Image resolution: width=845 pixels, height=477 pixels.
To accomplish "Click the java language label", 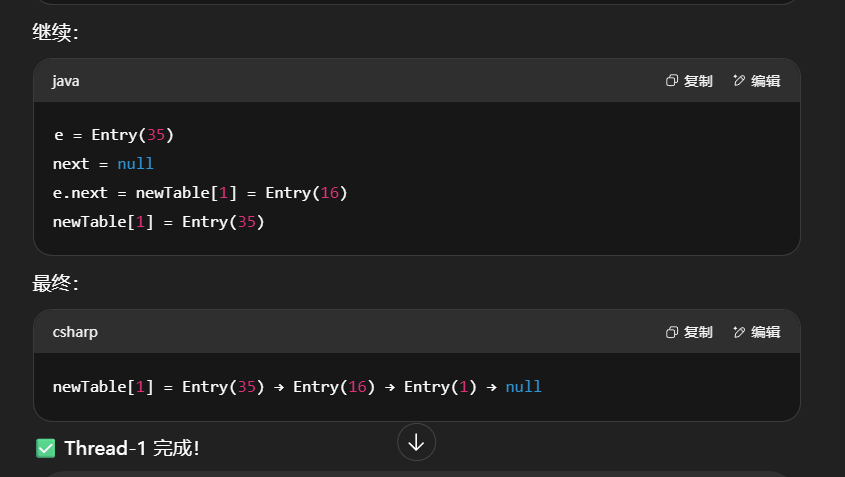I will point(66,81).
